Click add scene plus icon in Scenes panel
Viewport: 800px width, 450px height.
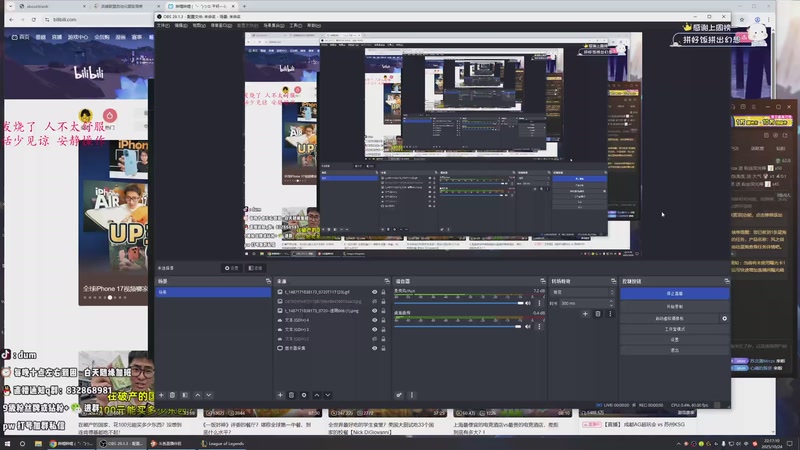click(161, 395)
